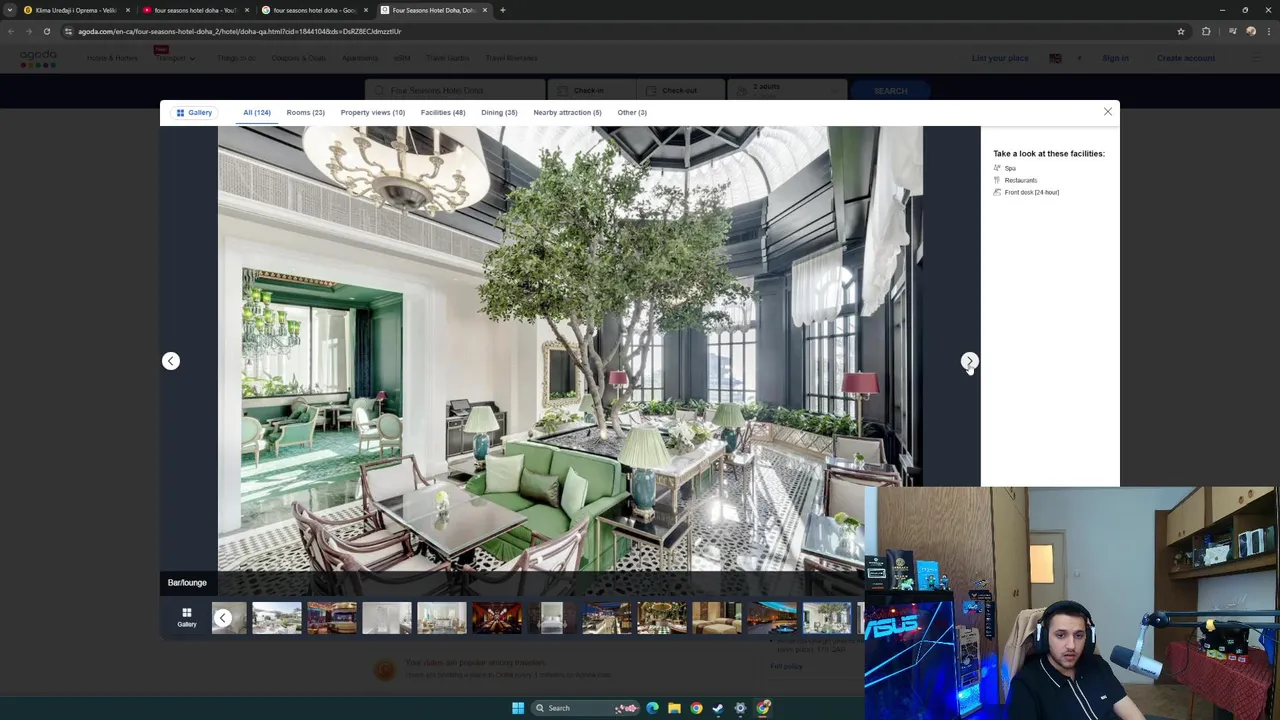Open Chrome extensions menu
This screenshot has height=720, width=1280.
click(1206, 31)
